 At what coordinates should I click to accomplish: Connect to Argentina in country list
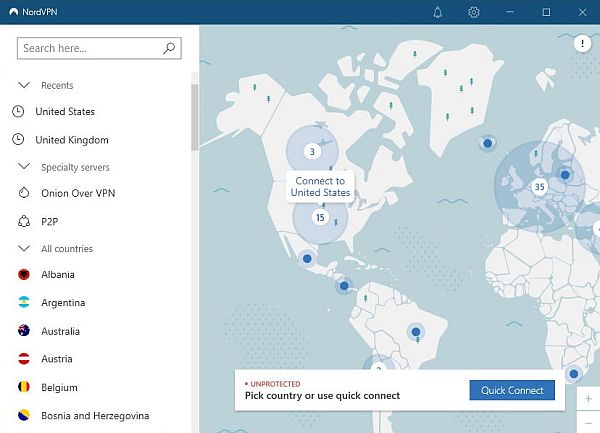tap(63, 303)
